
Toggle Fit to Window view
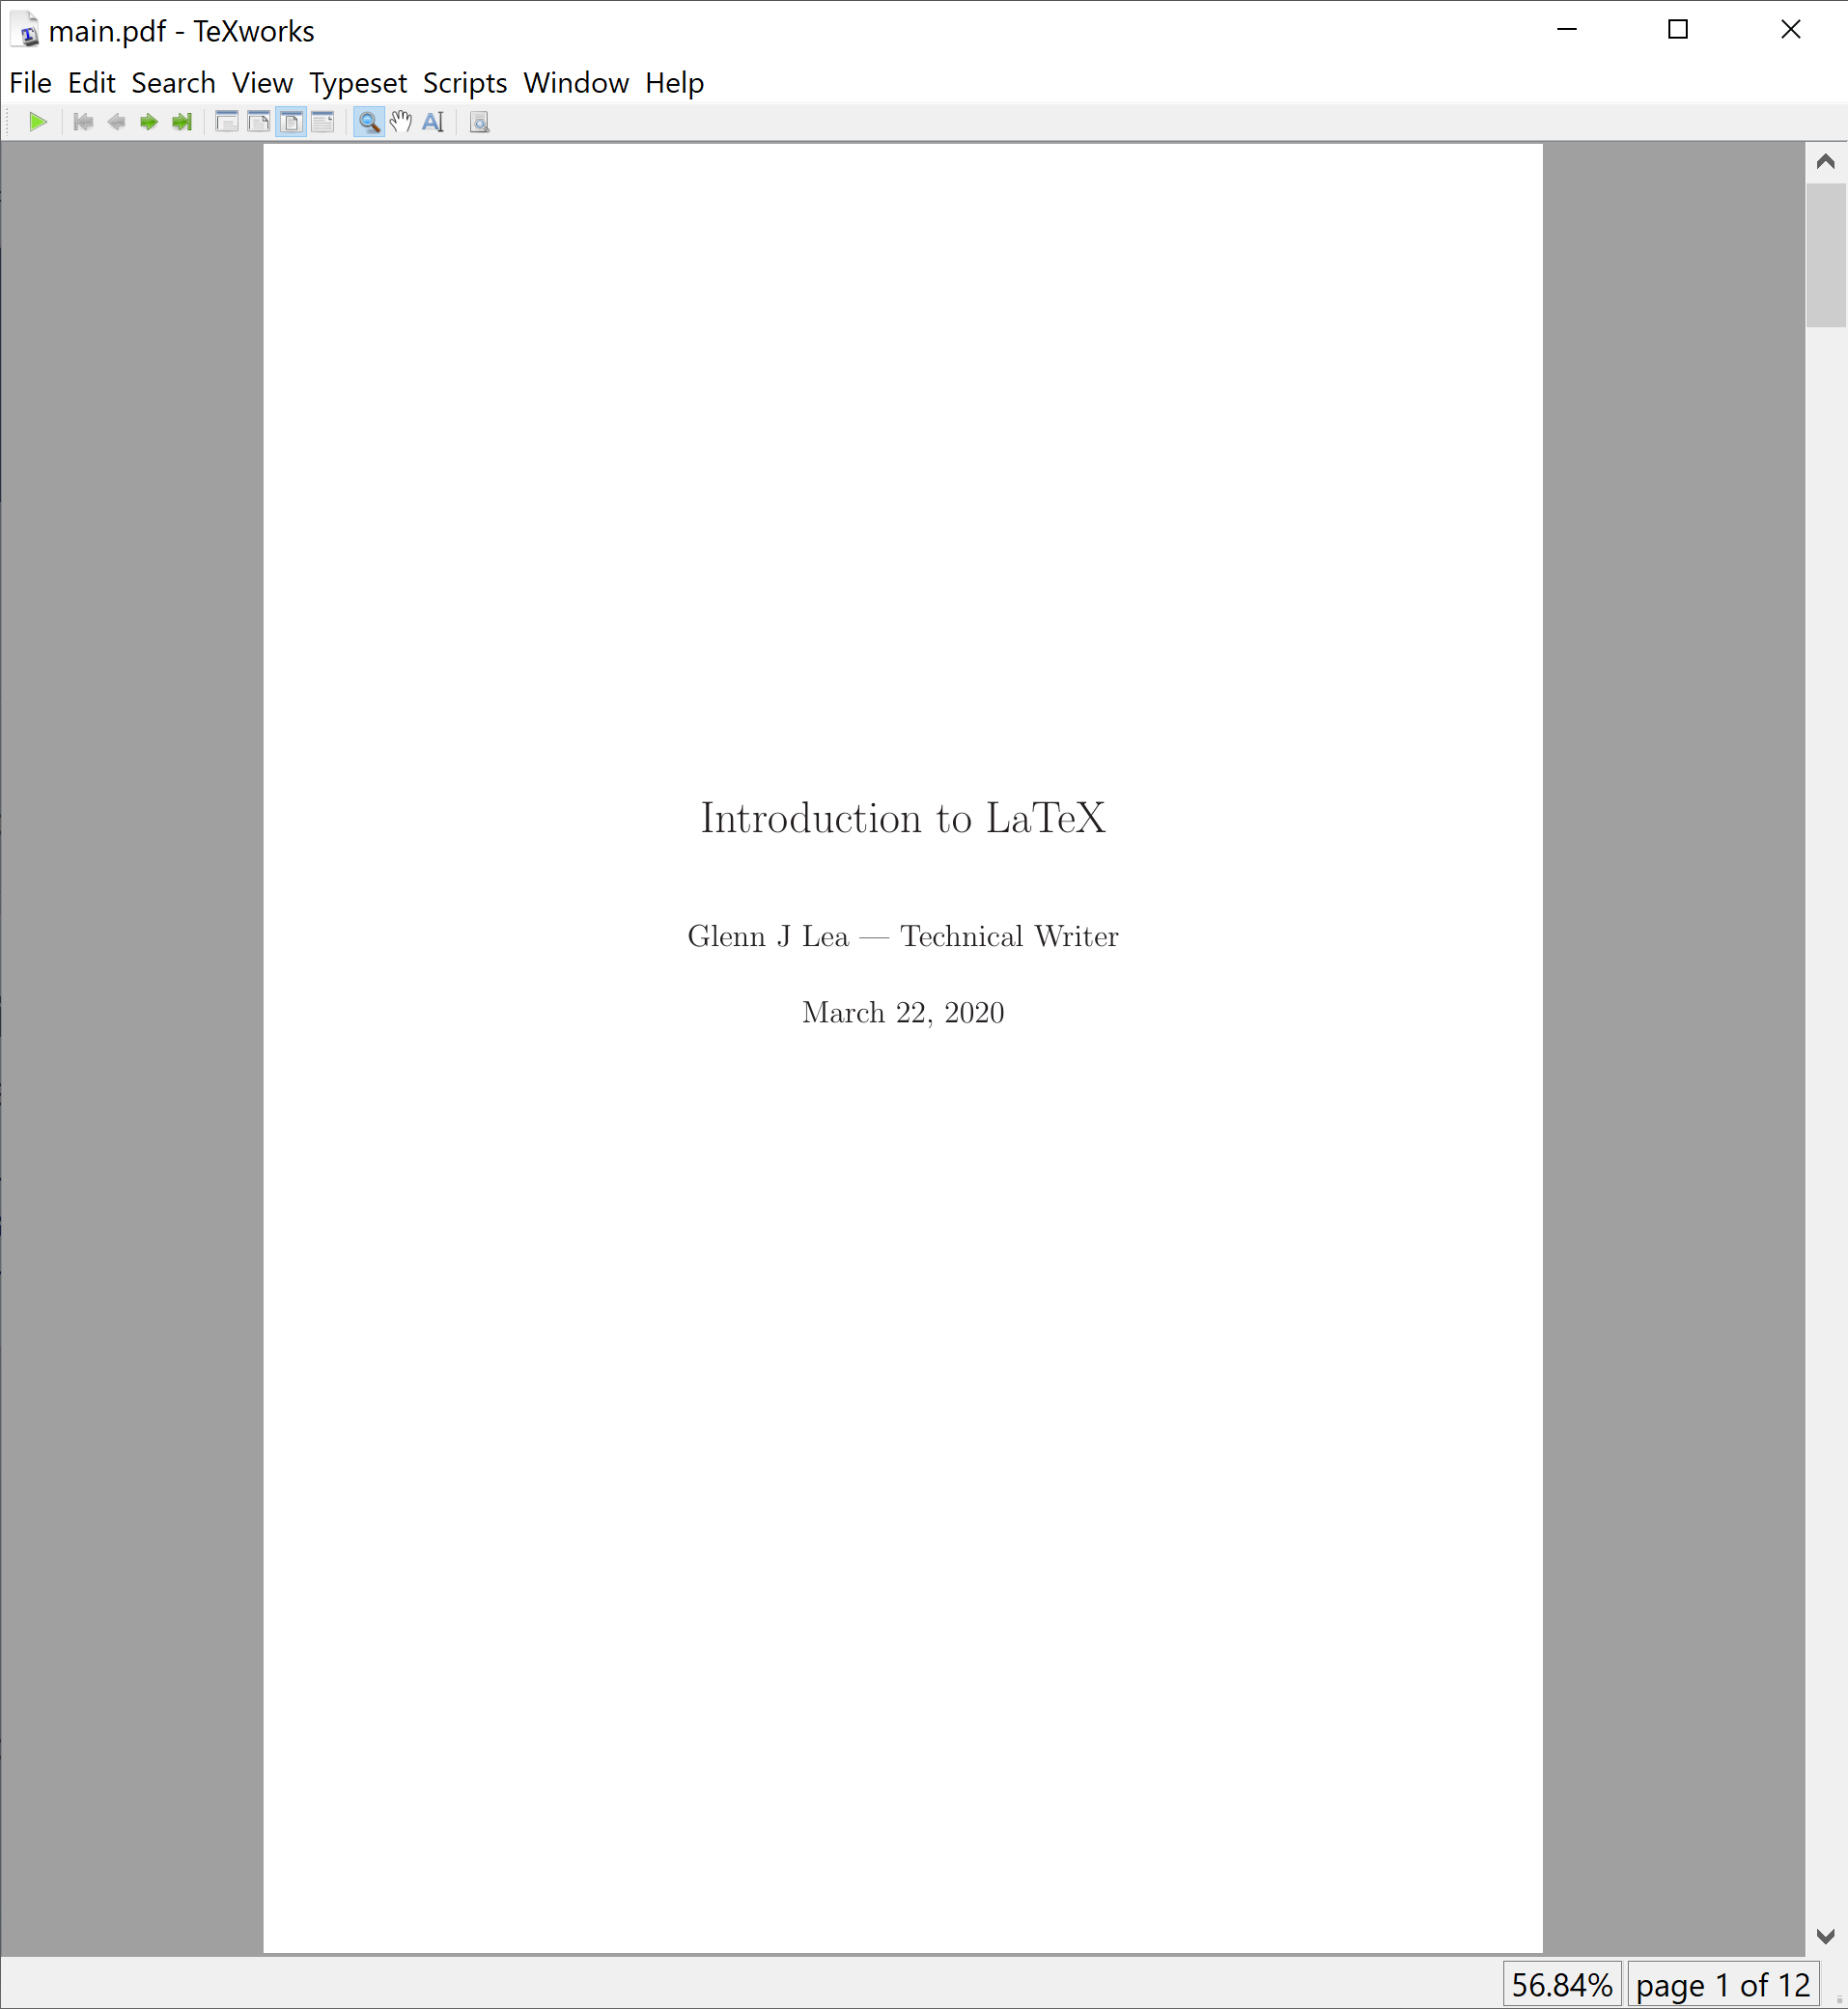[x=291, y=122]
